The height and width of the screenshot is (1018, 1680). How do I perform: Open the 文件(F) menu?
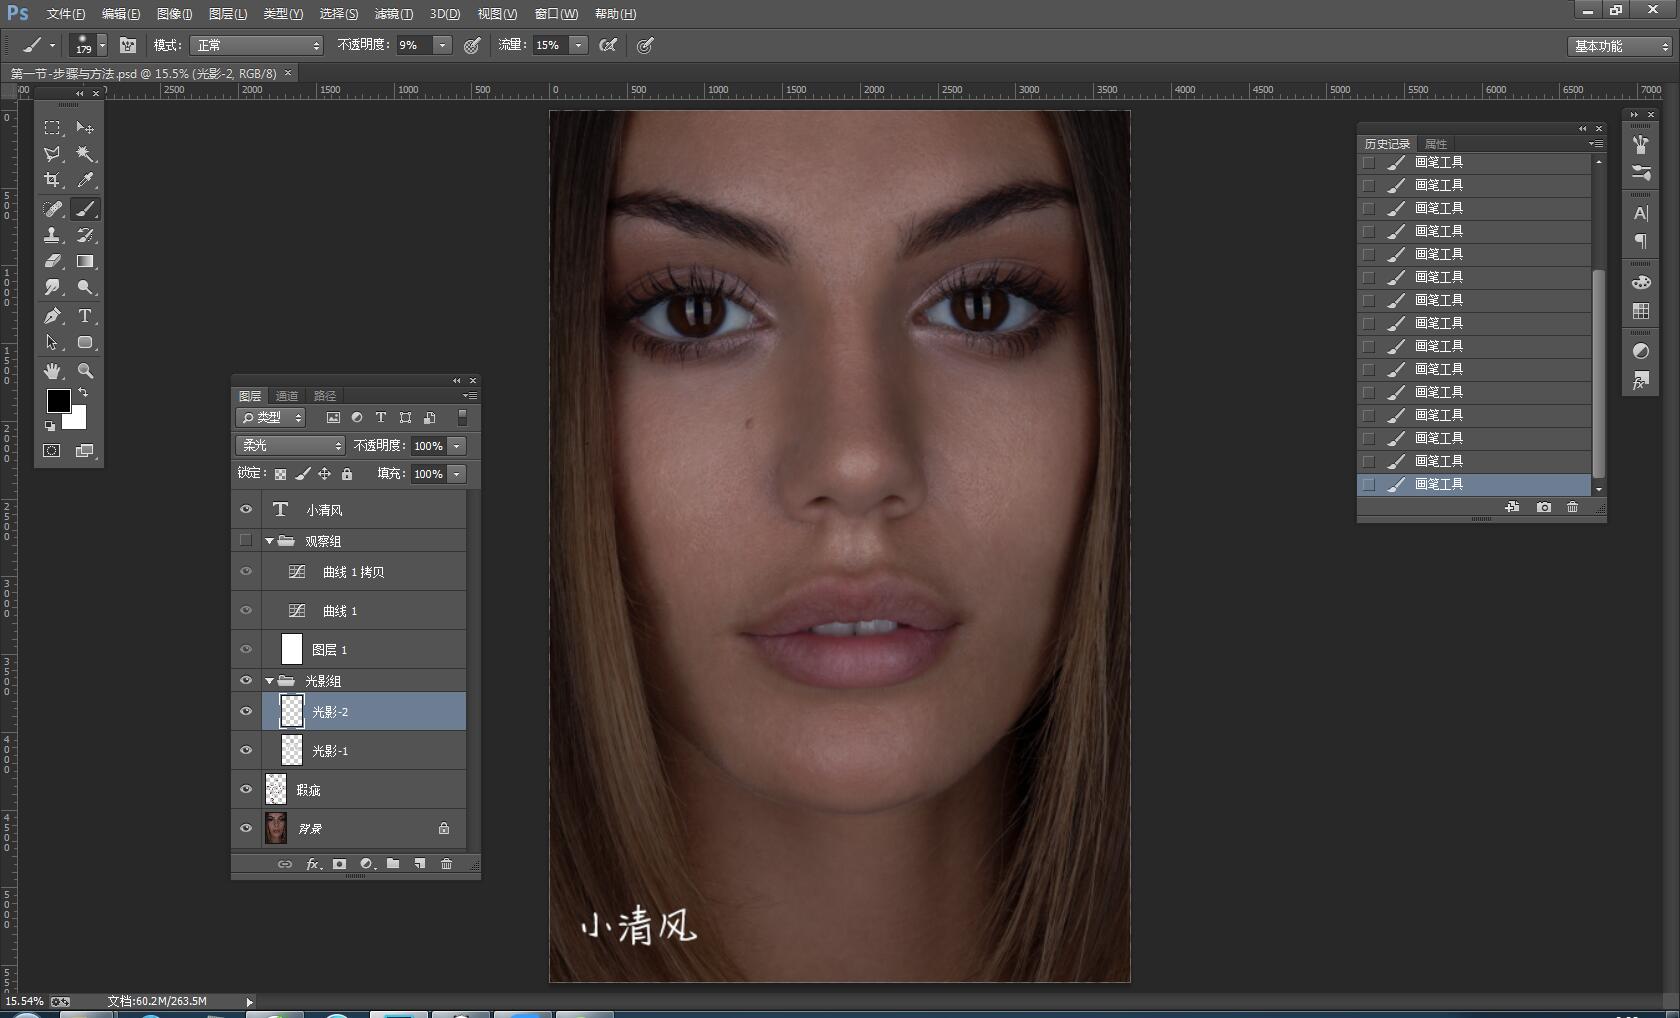[x=66, y=14]
